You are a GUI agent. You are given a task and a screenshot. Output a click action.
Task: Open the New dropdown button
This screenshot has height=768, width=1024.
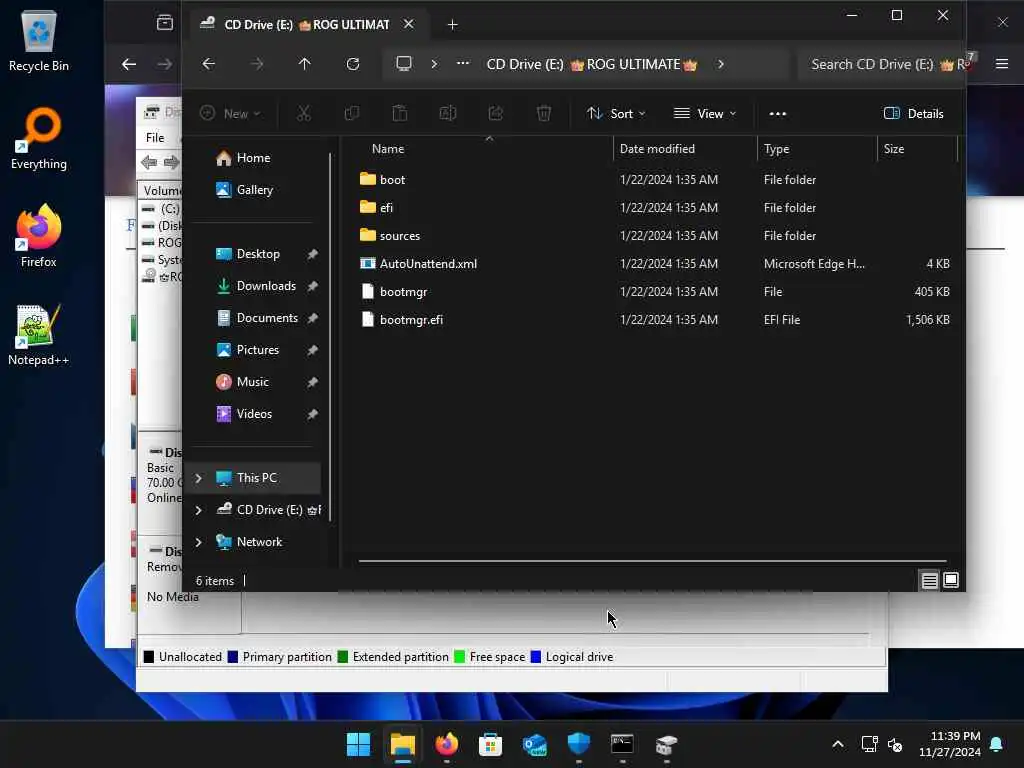pos(230,114)
